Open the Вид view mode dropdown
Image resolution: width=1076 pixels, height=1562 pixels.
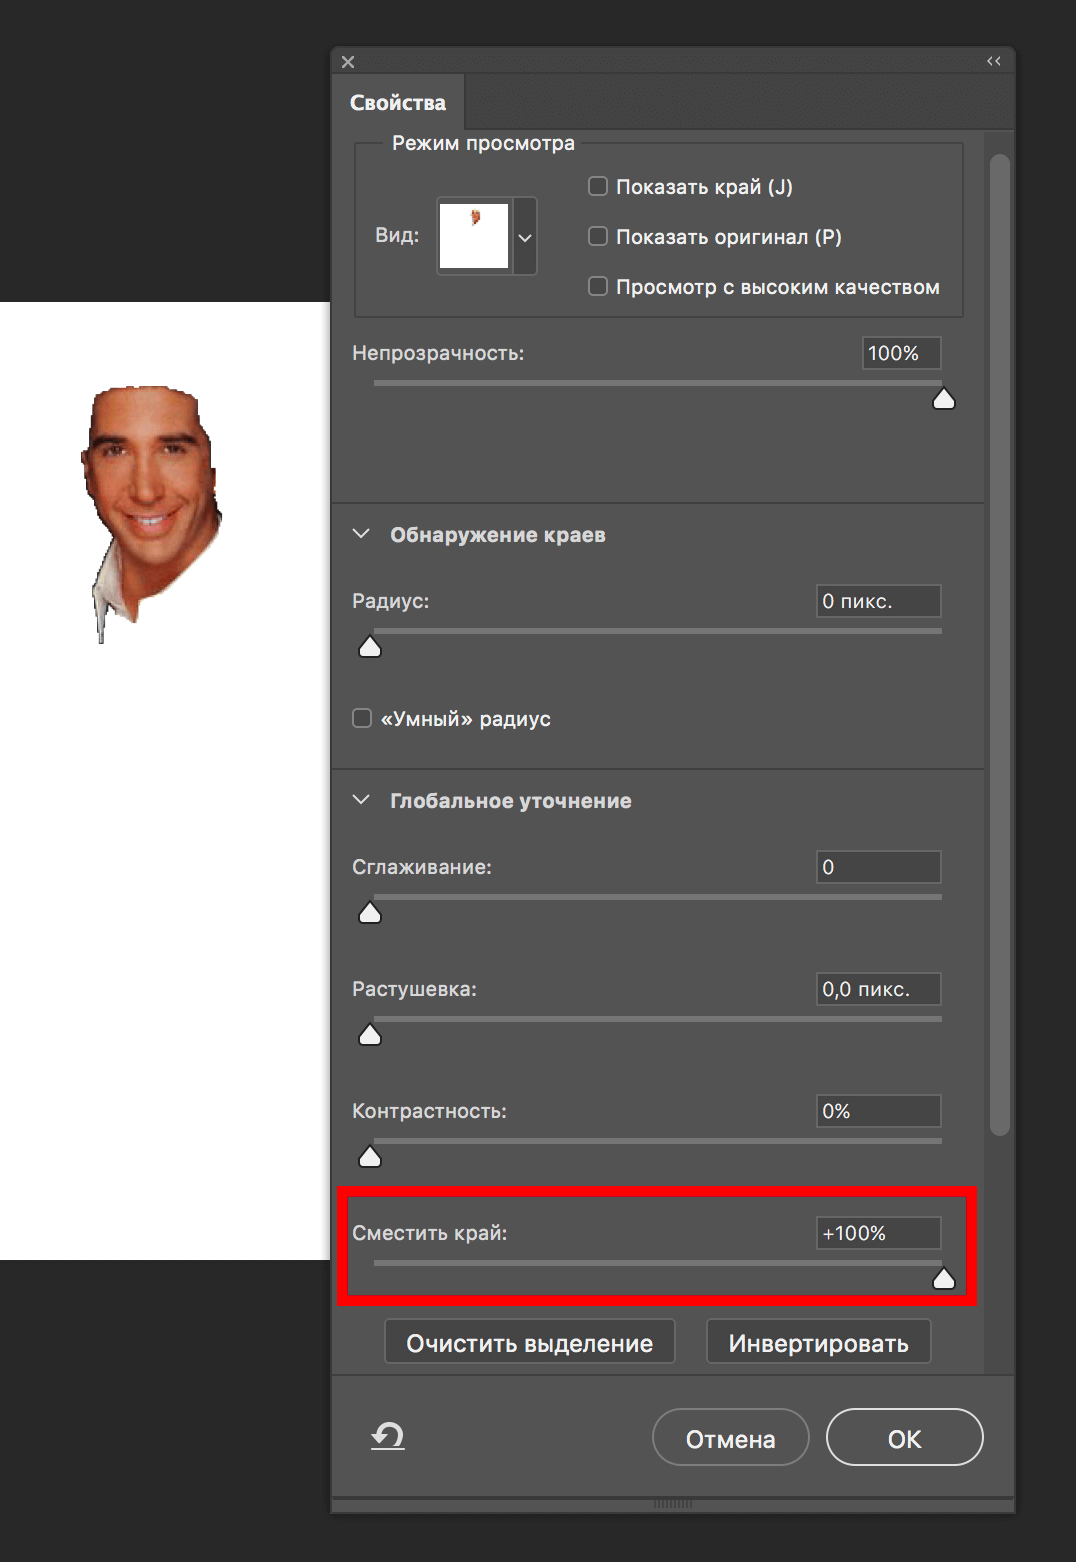525,236
